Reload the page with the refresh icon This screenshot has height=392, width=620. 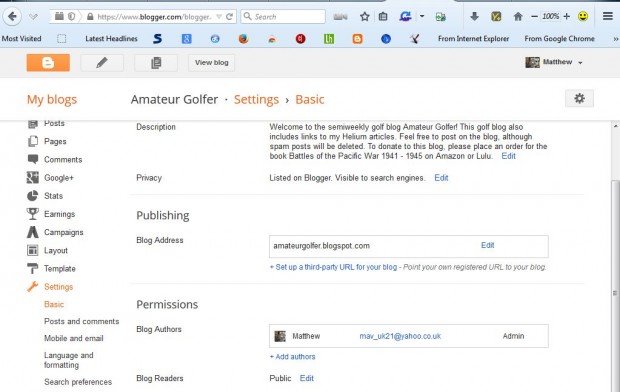point(229,17)
